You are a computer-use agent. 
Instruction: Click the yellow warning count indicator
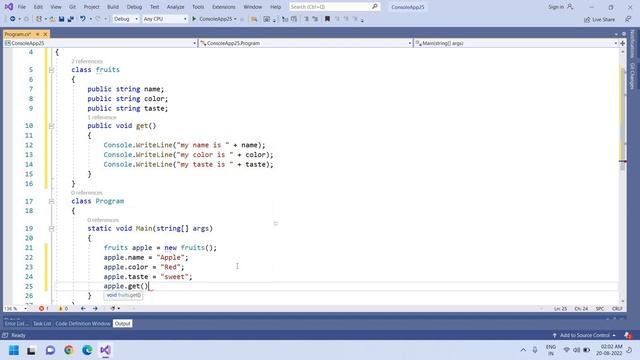click(63, 309)
